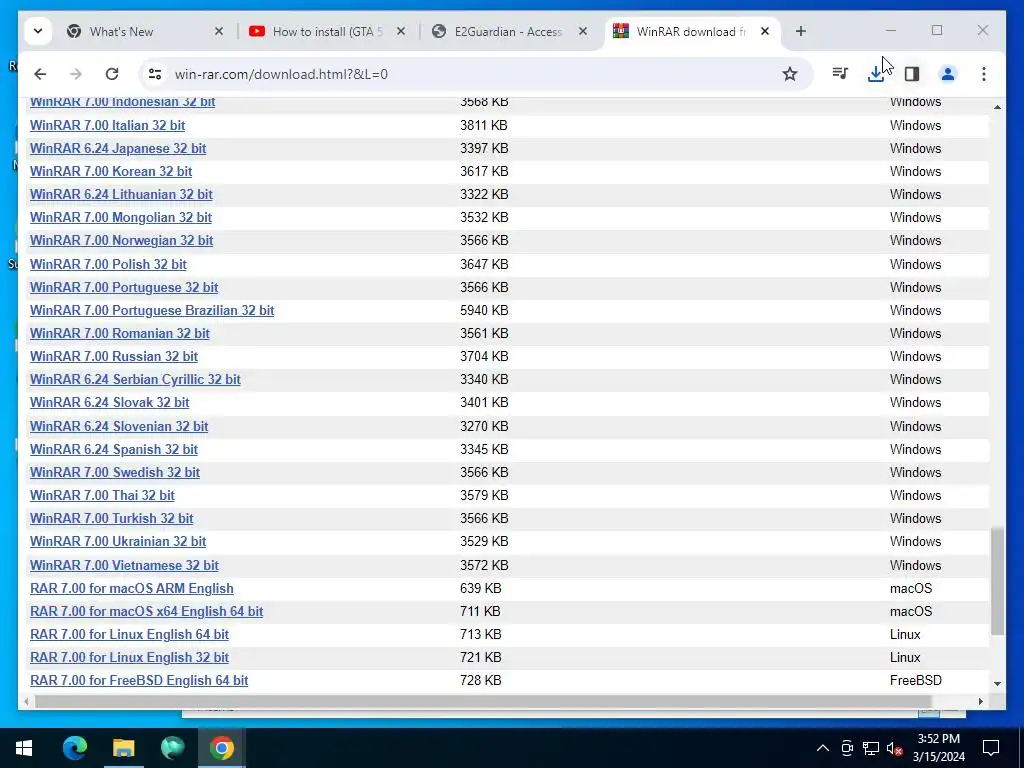Open WinRAR 6.24 Serbian Cyrillic 32 bit

(x=135, y=379)
